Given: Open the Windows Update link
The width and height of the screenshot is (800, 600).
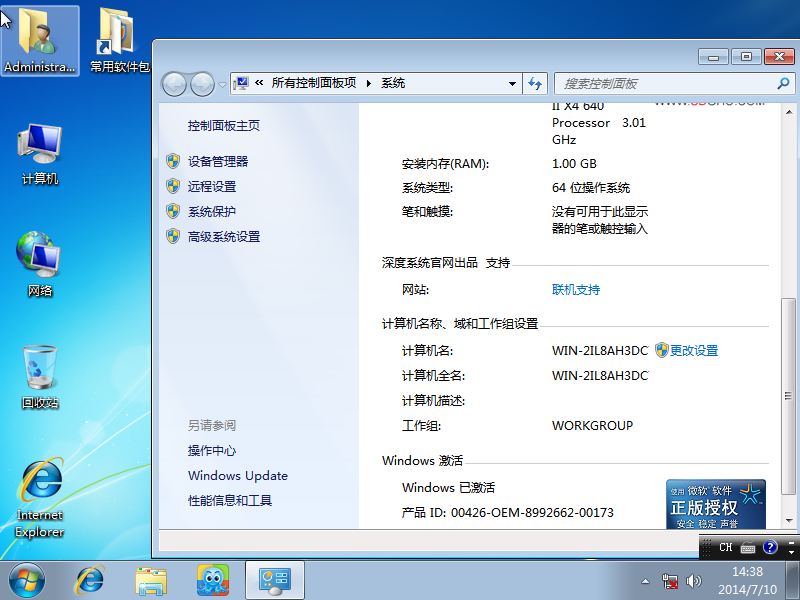Looking at the screenshot, I should tap(238, 476).
